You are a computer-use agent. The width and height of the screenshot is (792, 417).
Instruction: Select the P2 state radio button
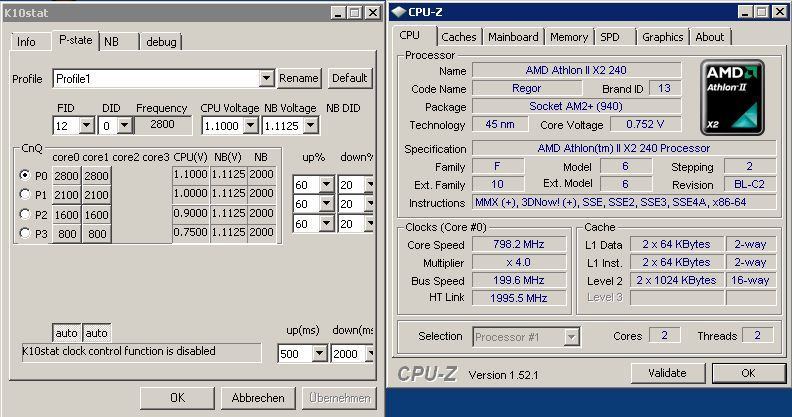point(24,214)
